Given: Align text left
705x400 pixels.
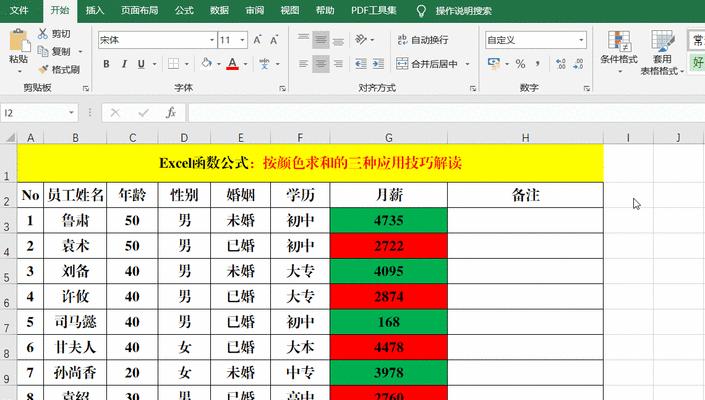Looking at the screenshot, I should click(x=303, y=64).
